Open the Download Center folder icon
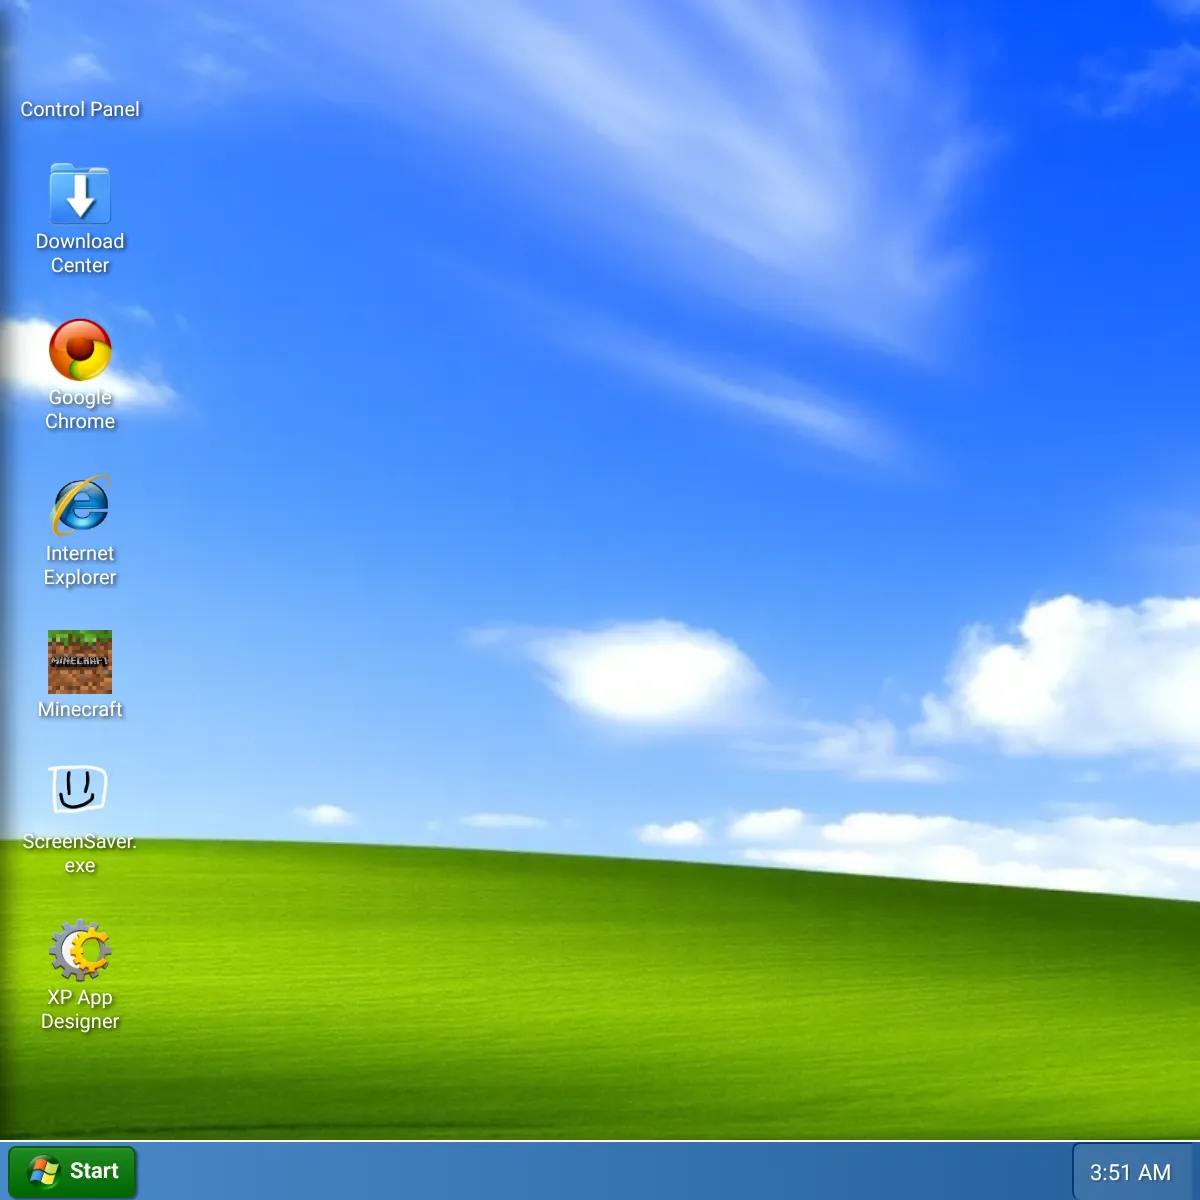Viewport: 1200px width, 1200px height. 80,194
